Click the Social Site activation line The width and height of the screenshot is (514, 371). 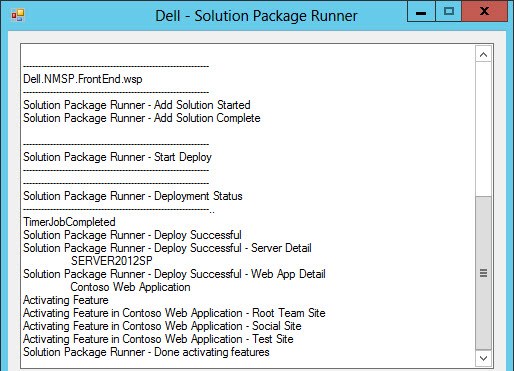point(162,326)
